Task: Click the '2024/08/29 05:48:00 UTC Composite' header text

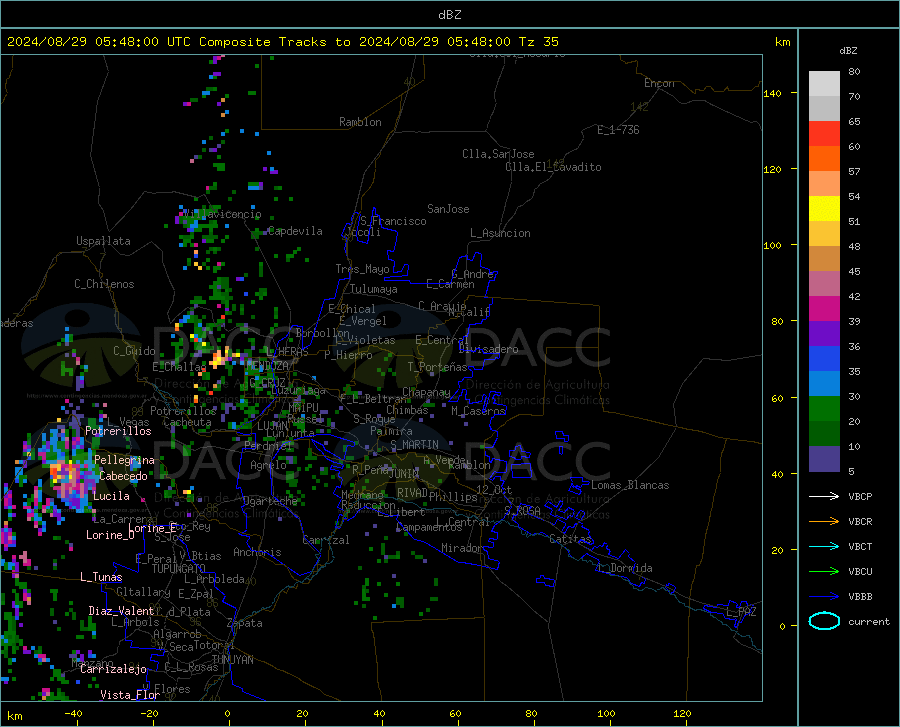Action: pyautogui.click(x=138, y=42)
